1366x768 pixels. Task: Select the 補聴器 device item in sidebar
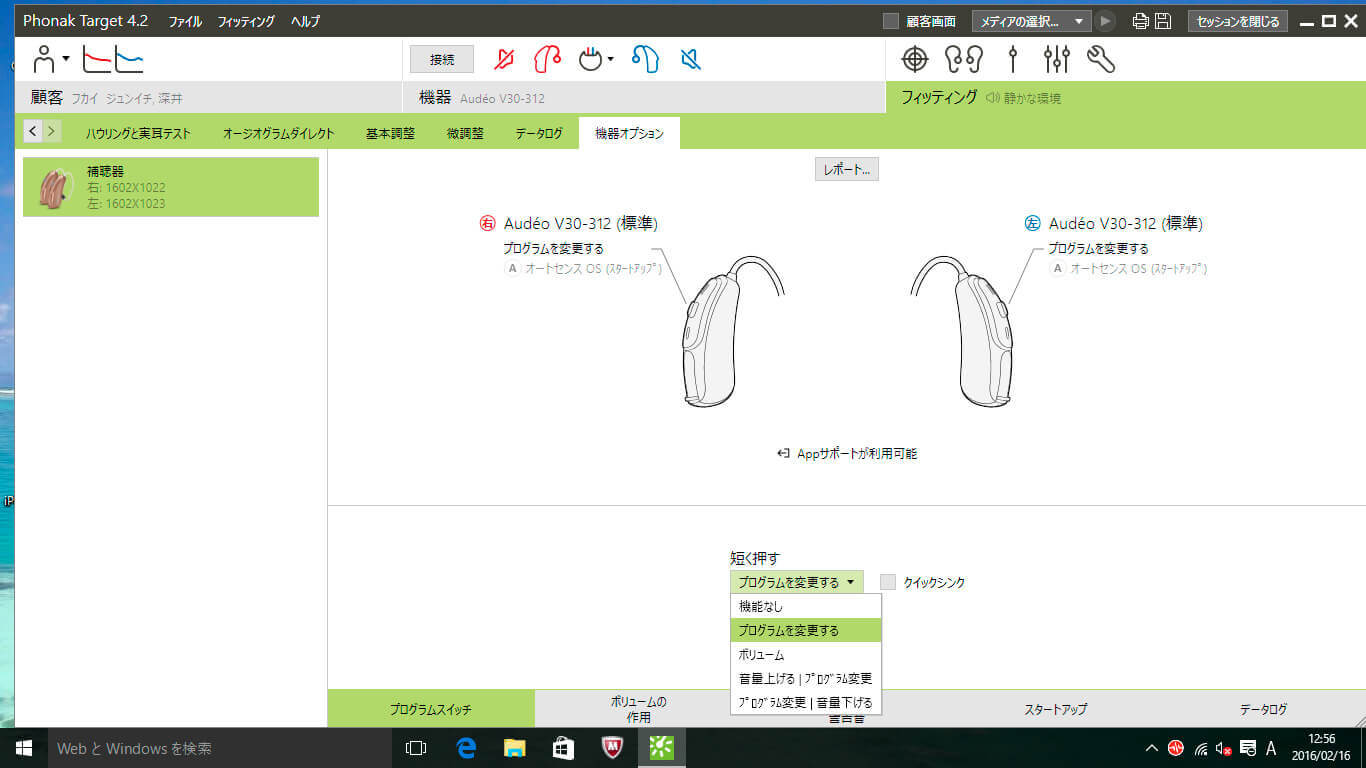pyautogui.click(x=171, y=187)
